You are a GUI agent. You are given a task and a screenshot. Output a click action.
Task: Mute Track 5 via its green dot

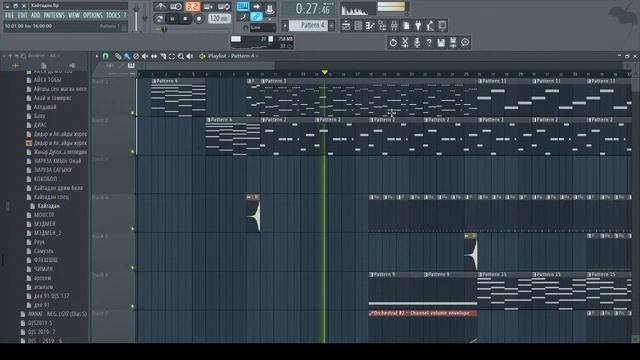click(132, 268)
